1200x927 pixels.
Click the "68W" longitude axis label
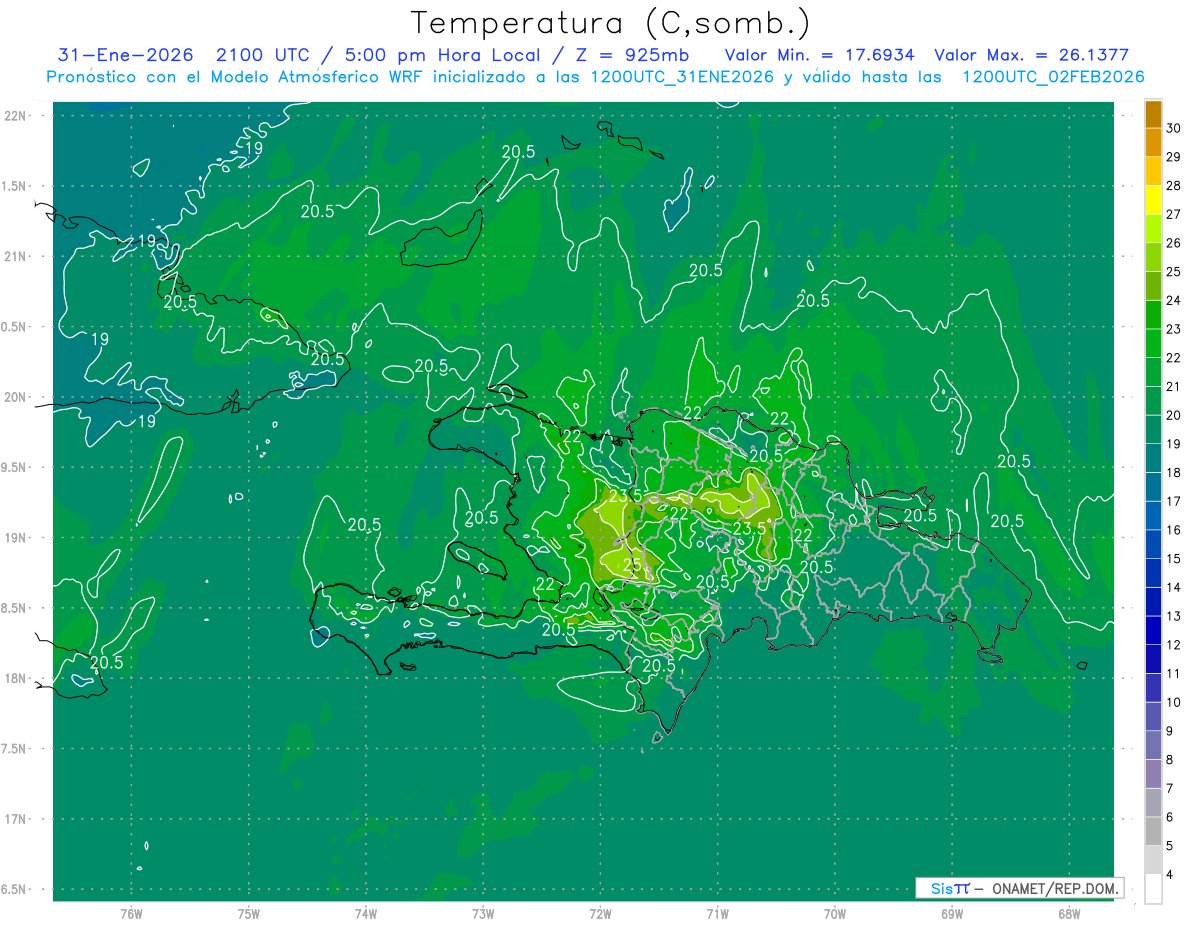[x=1069, y=913]
